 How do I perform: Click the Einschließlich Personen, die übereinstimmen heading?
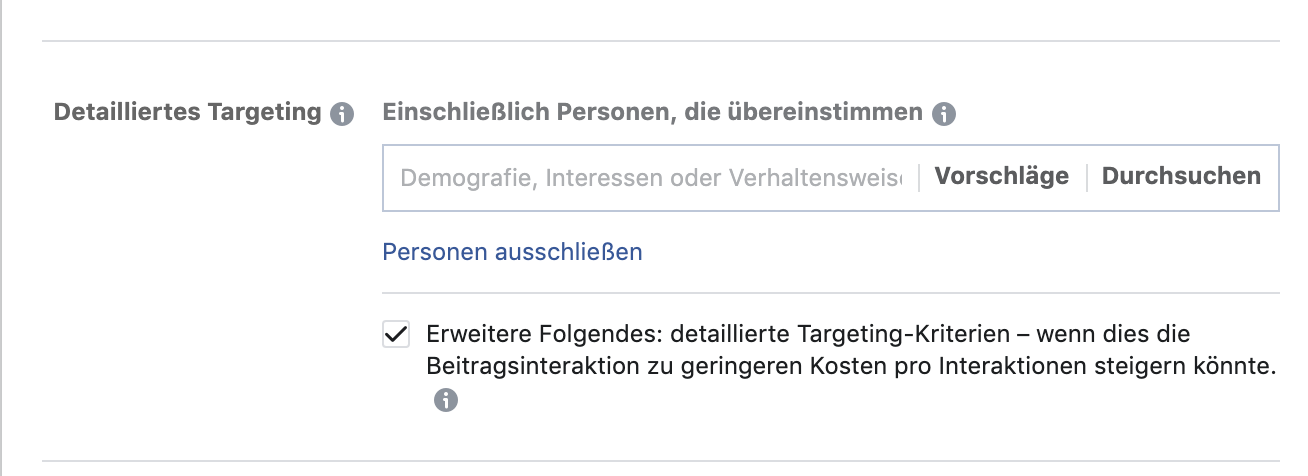click(652, 112)
